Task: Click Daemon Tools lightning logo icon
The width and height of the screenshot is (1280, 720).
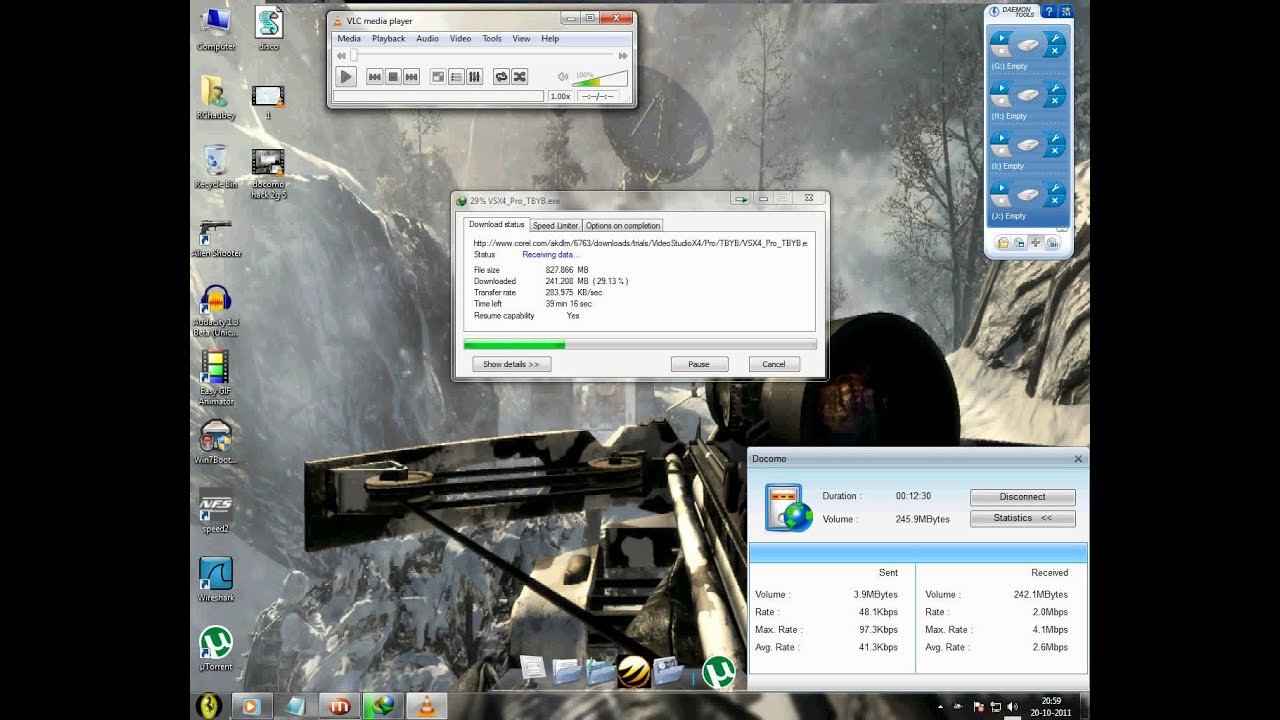Action: 994,12
